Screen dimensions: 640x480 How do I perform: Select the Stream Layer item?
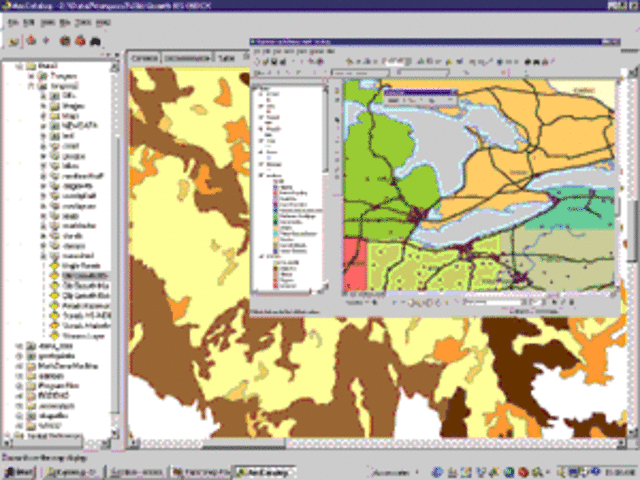tap(84, 336)
